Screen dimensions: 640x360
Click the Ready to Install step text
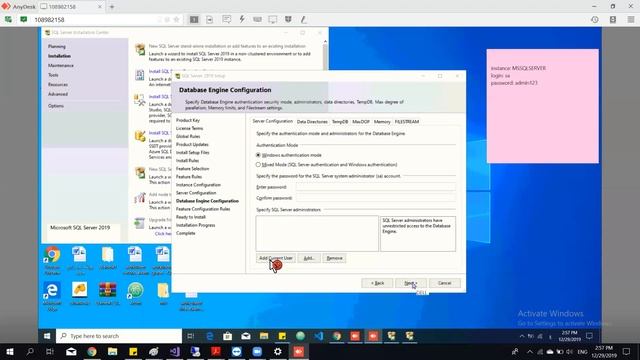(191, 217)
